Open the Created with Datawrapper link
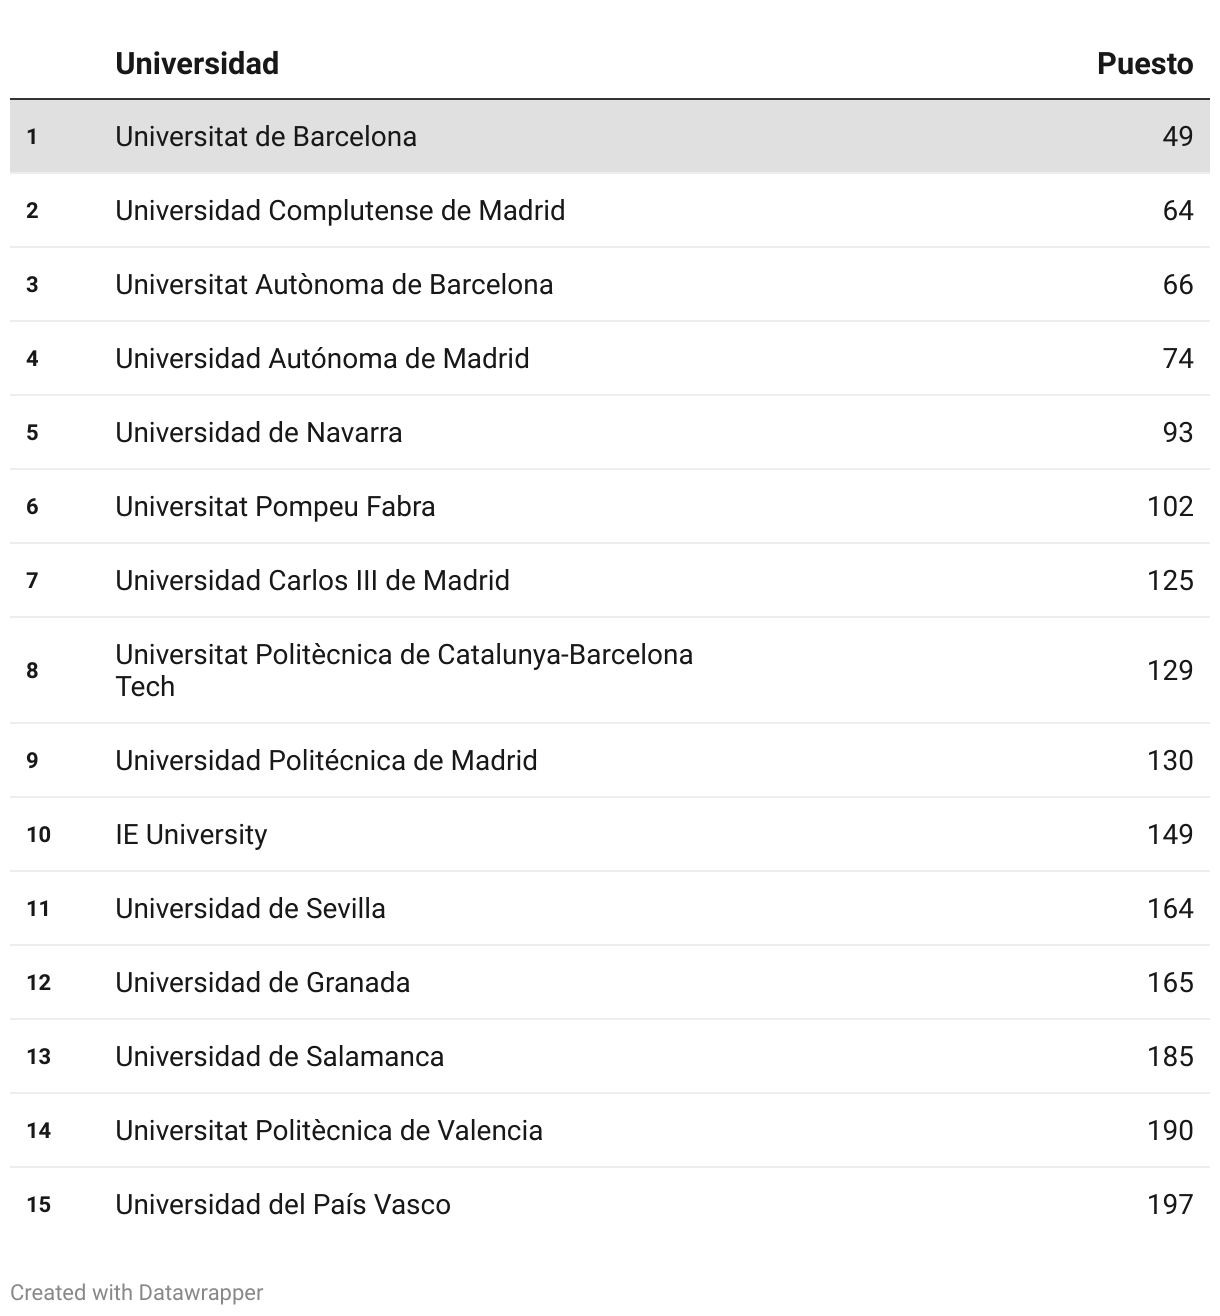 coord(137,1293)
